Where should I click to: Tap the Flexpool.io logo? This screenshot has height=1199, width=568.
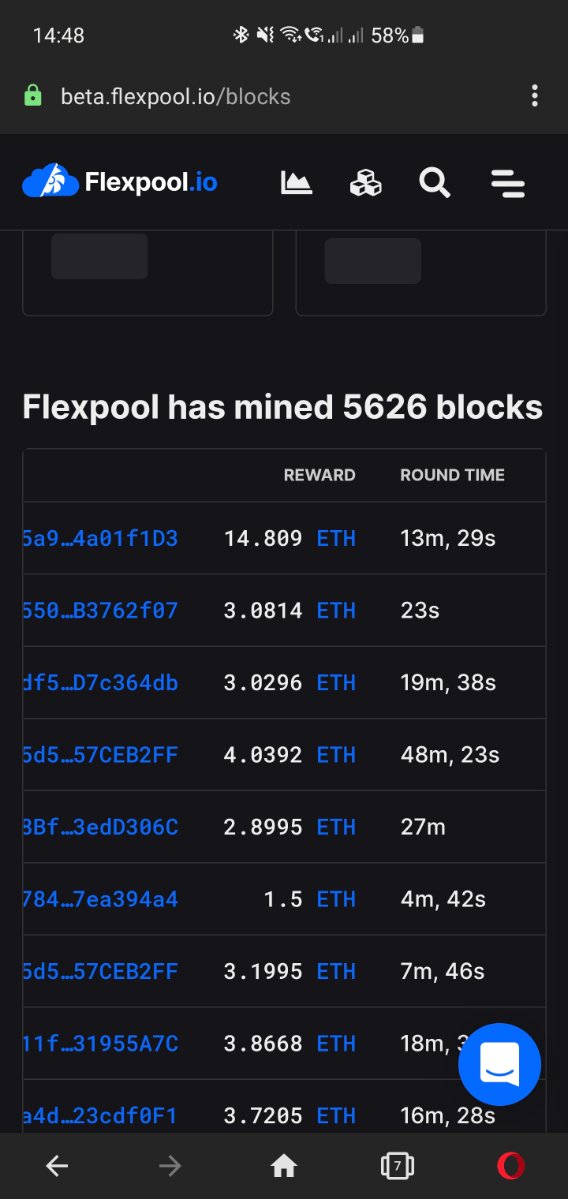(x=120, y=182)
